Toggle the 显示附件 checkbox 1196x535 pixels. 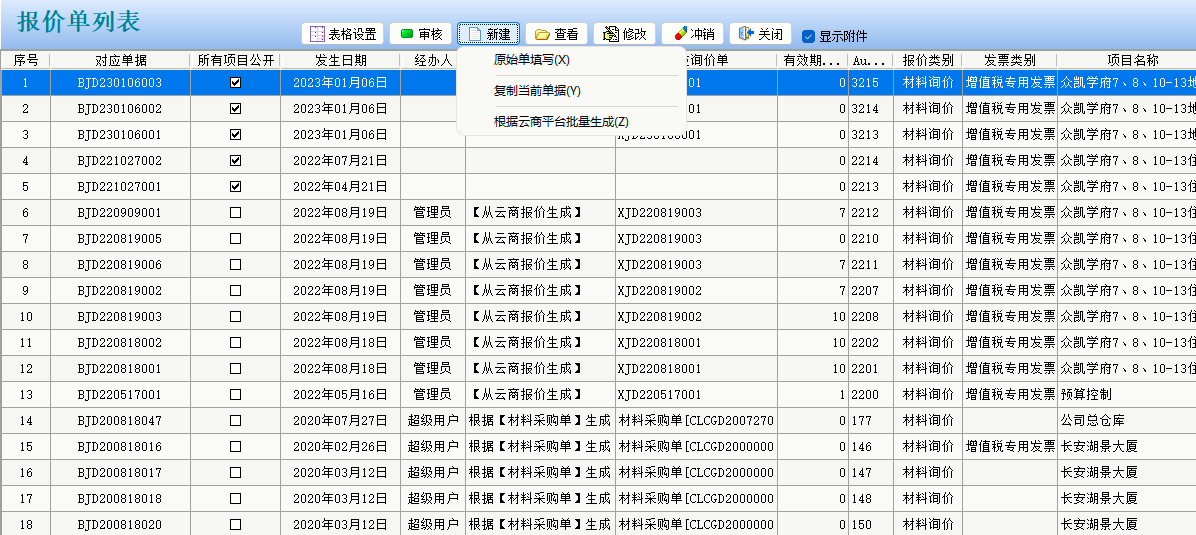[808, 36]
